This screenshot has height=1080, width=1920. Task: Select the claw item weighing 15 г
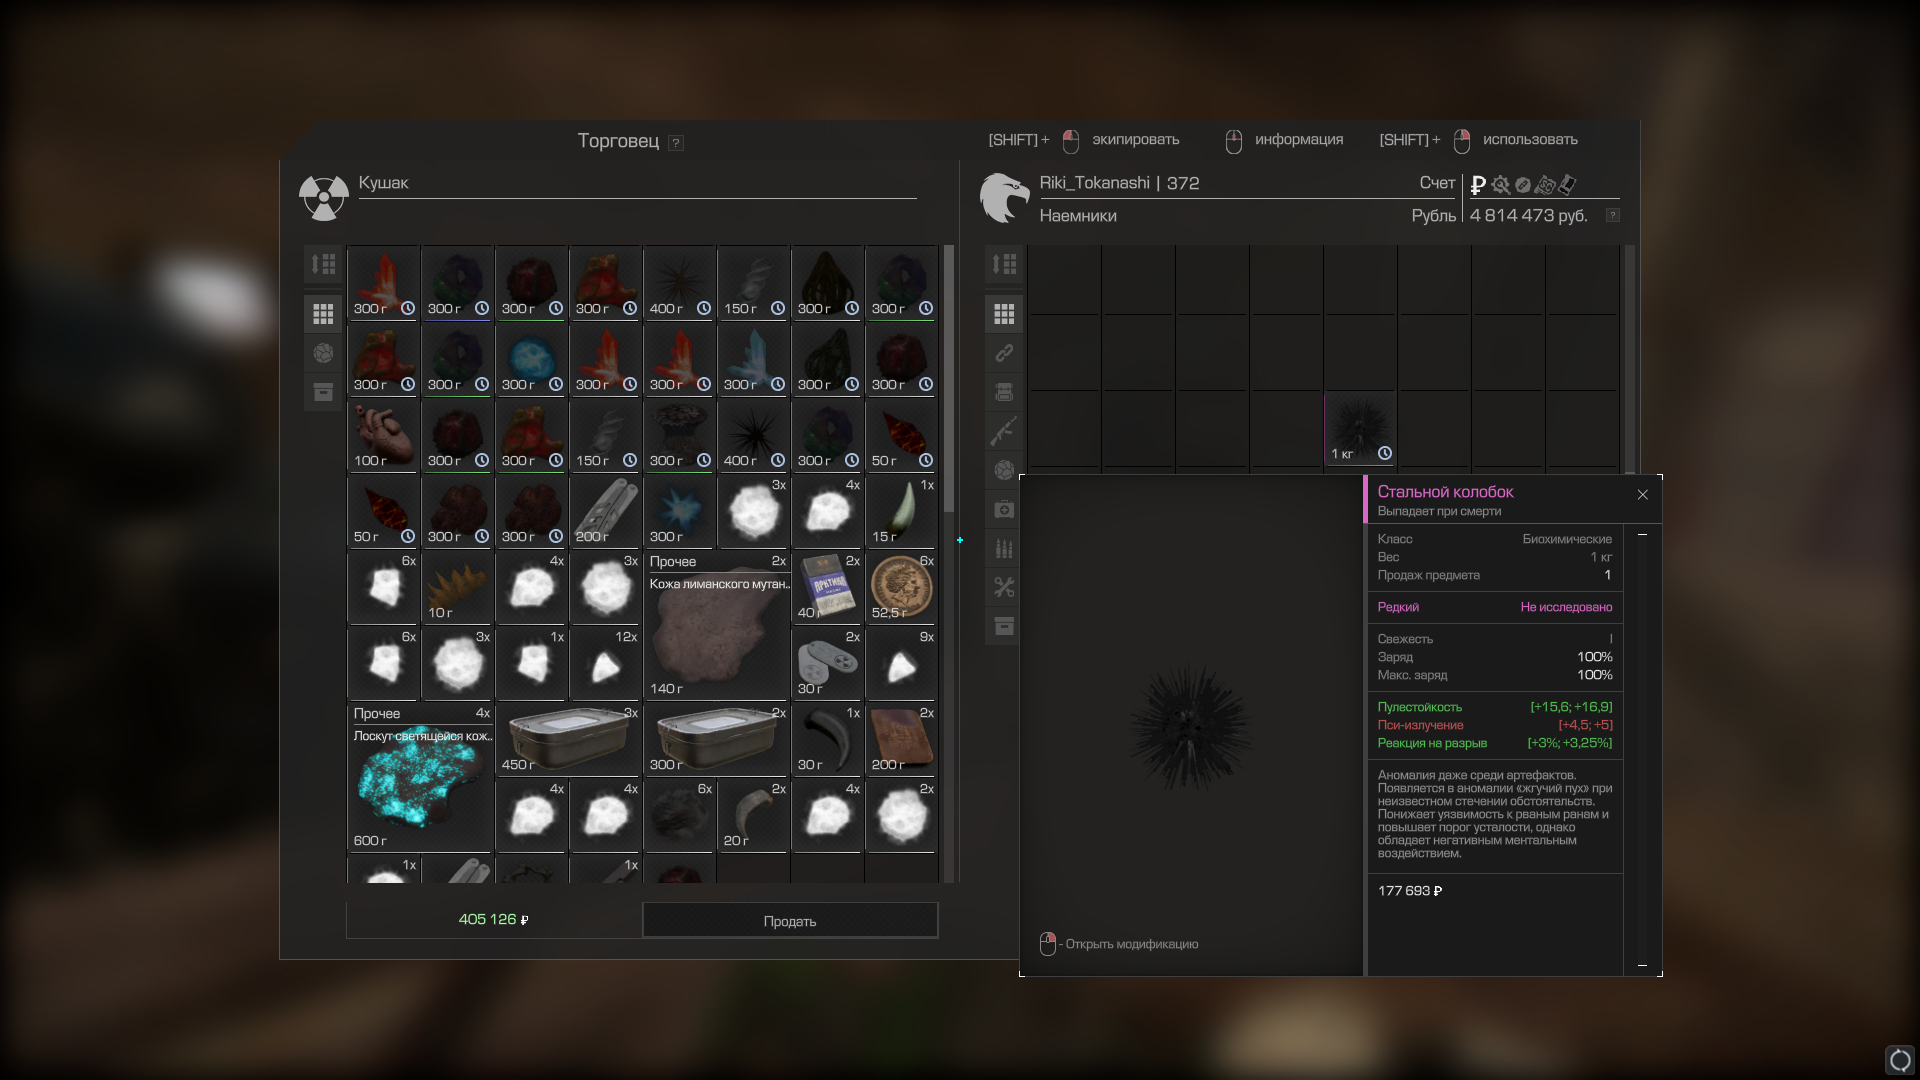902,512
